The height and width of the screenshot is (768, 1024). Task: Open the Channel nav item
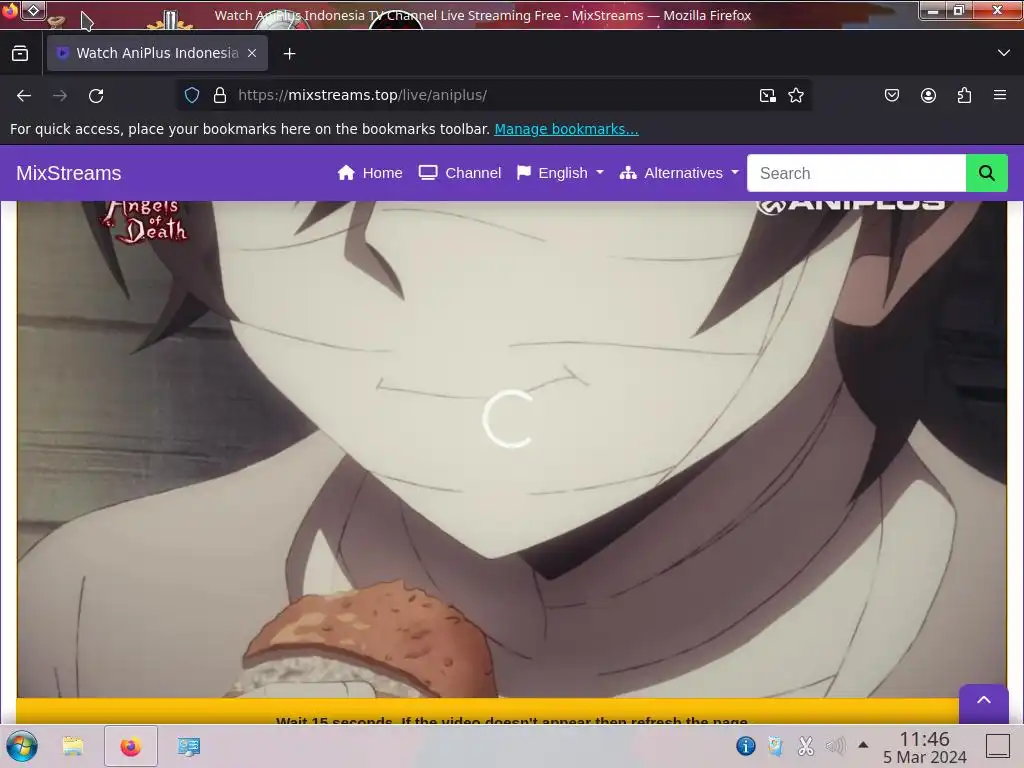pos(460,173)
